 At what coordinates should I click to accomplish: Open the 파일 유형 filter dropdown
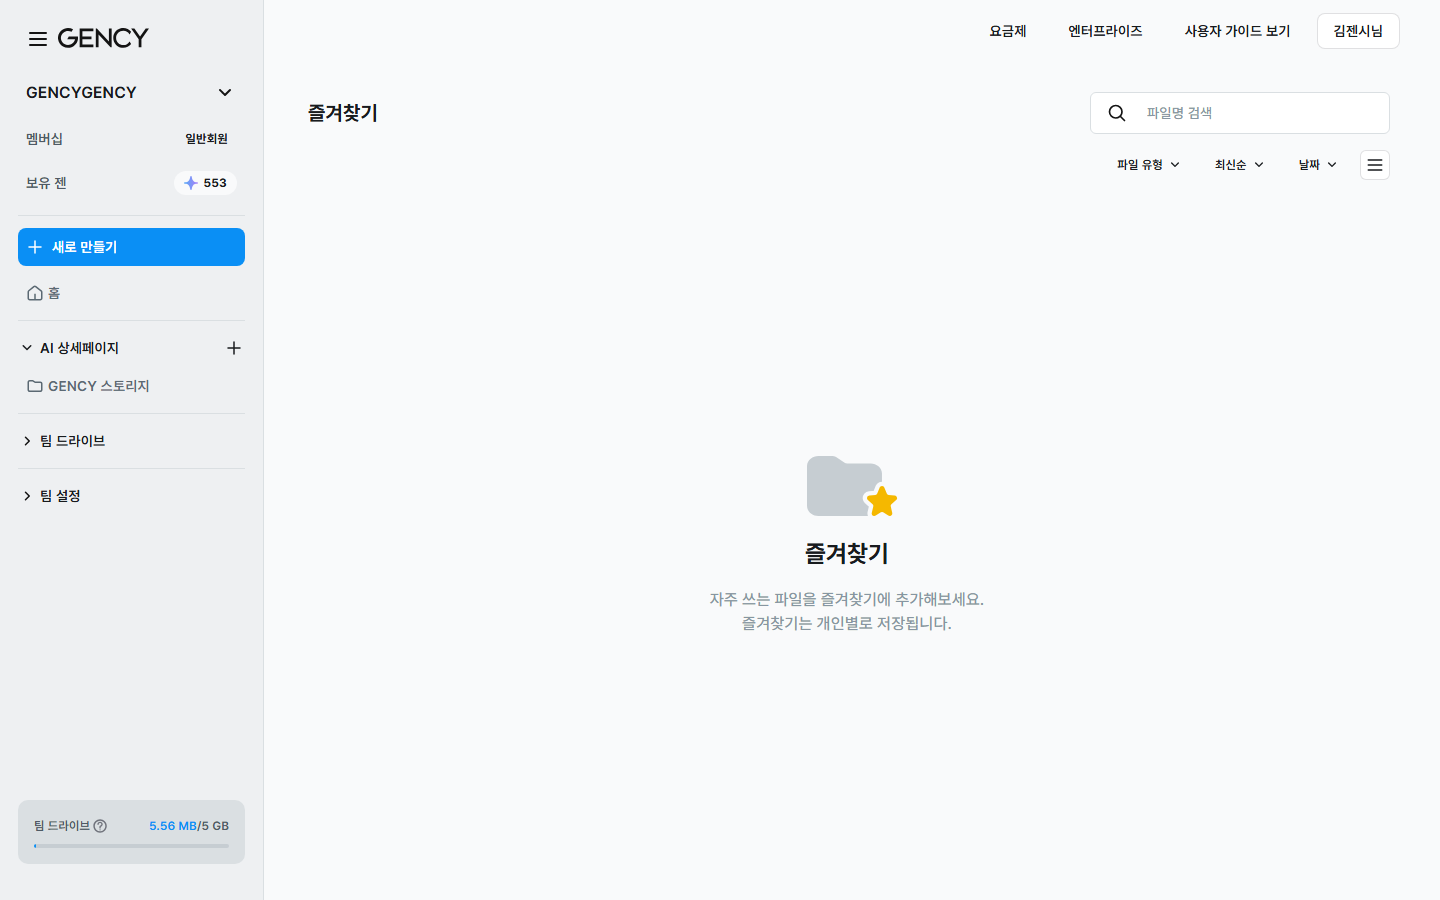(x=1148, y=165)
